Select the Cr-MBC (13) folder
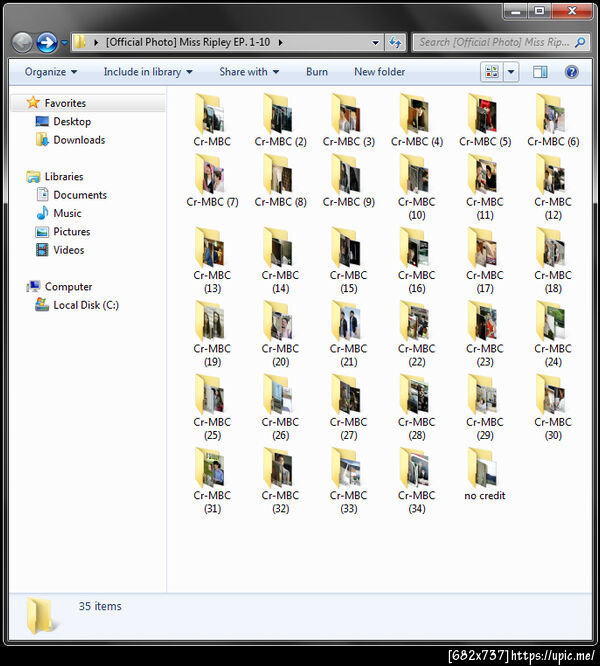 point(212,261)
